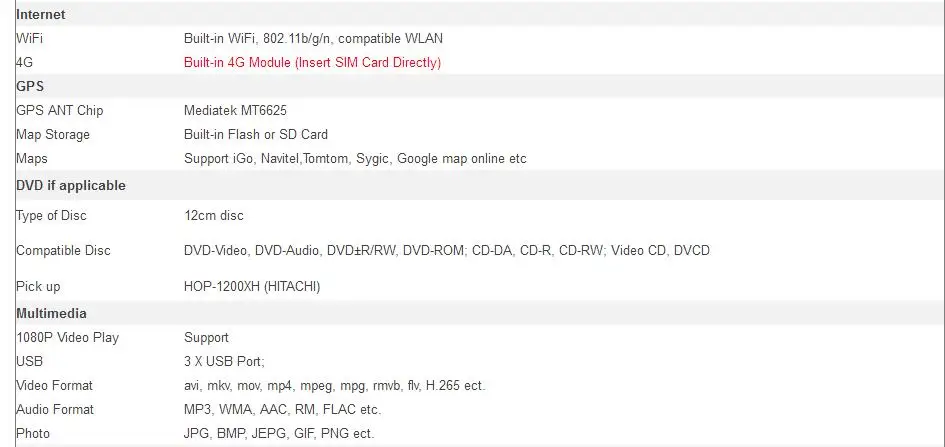Click the Multimedia section header

(x=51, y=313)
